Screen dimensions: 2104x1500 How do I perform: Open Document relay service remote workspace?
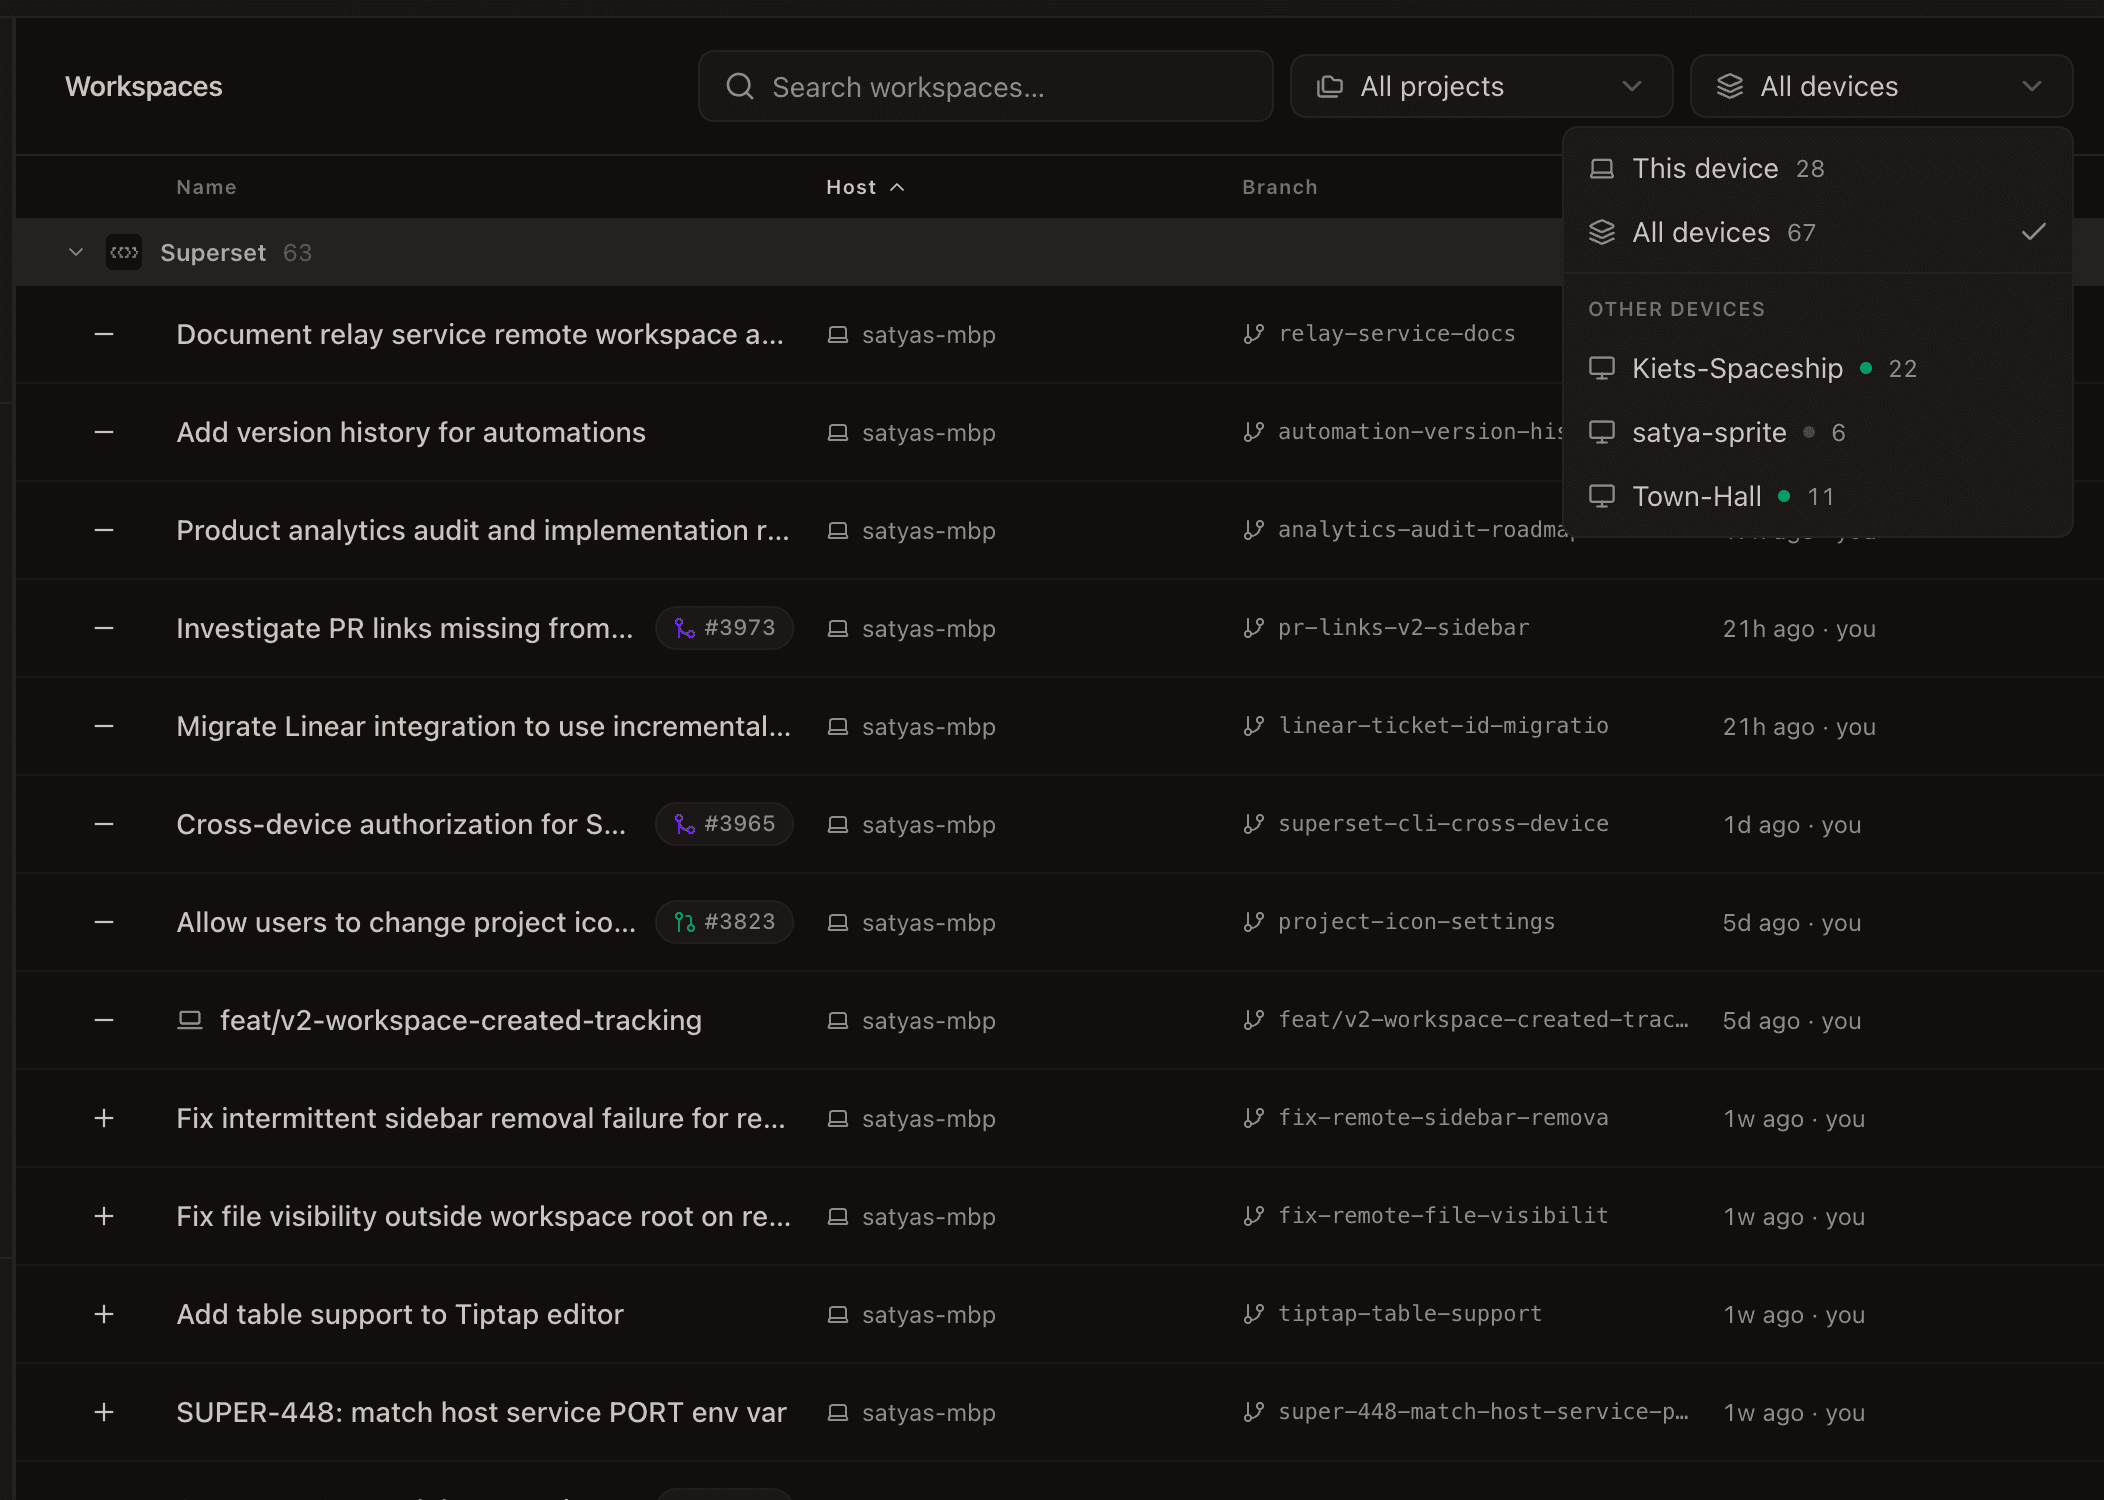point(480,334)
